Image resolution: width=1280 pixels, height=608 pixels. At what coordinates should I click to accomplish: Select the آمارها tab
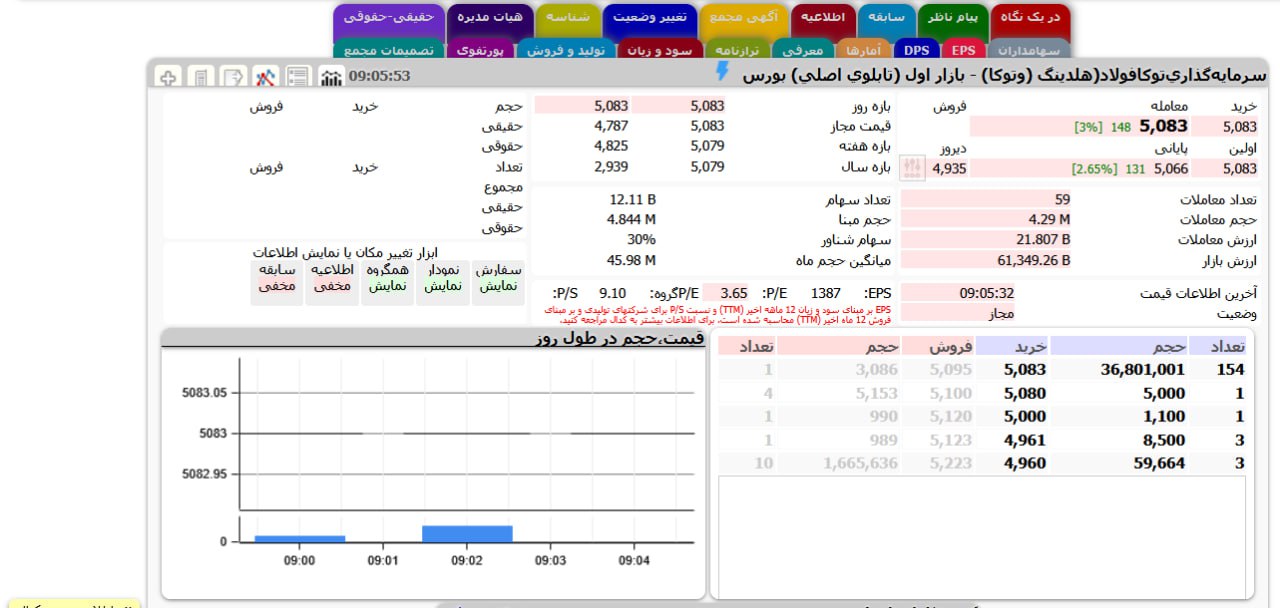click(x=862, y=50)
